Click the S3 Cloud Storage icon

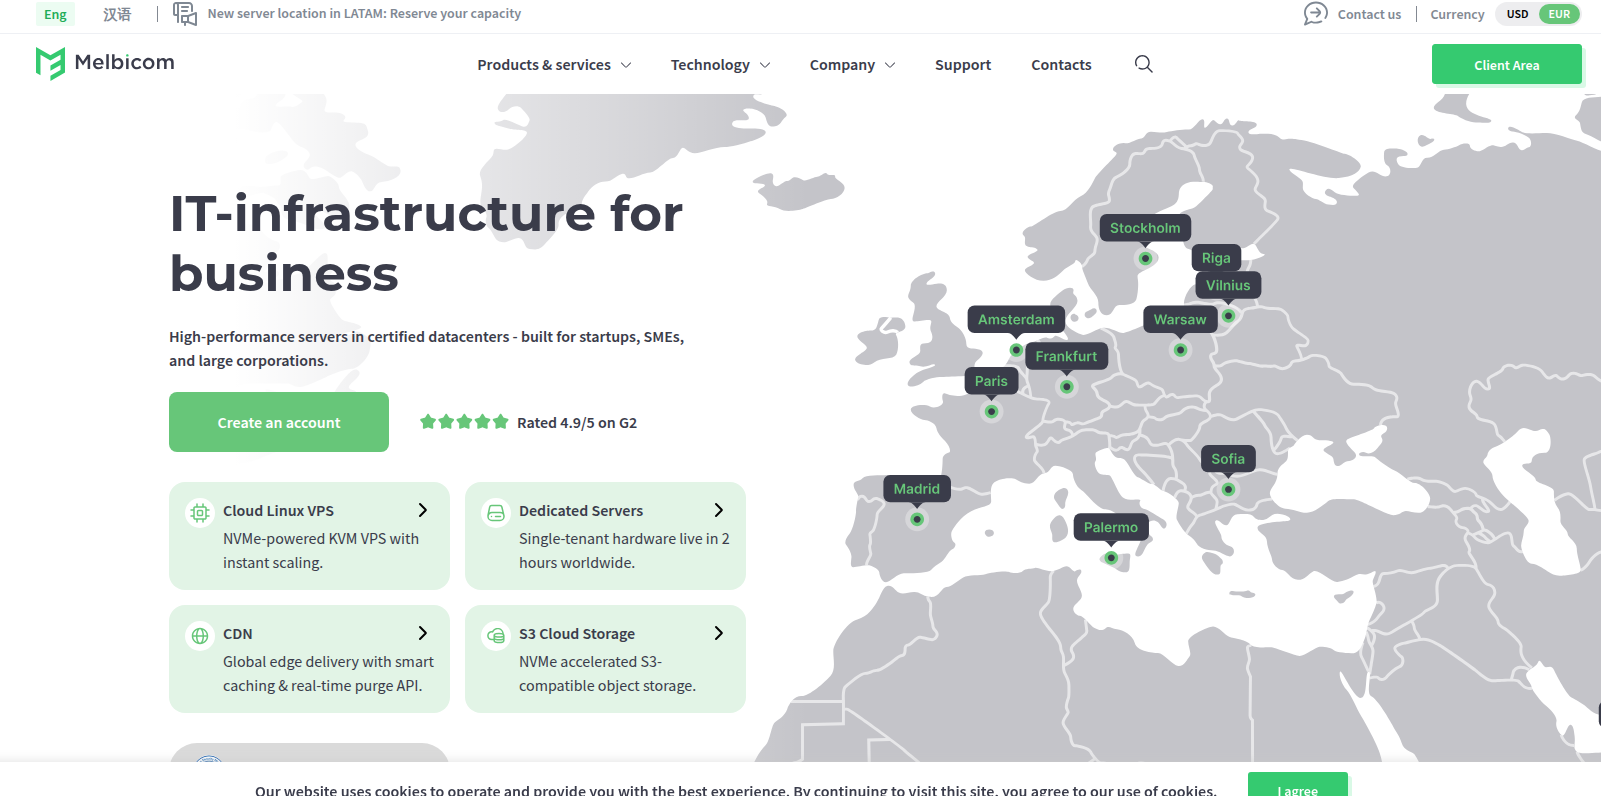pyautogui.click(x=496, y=635)
